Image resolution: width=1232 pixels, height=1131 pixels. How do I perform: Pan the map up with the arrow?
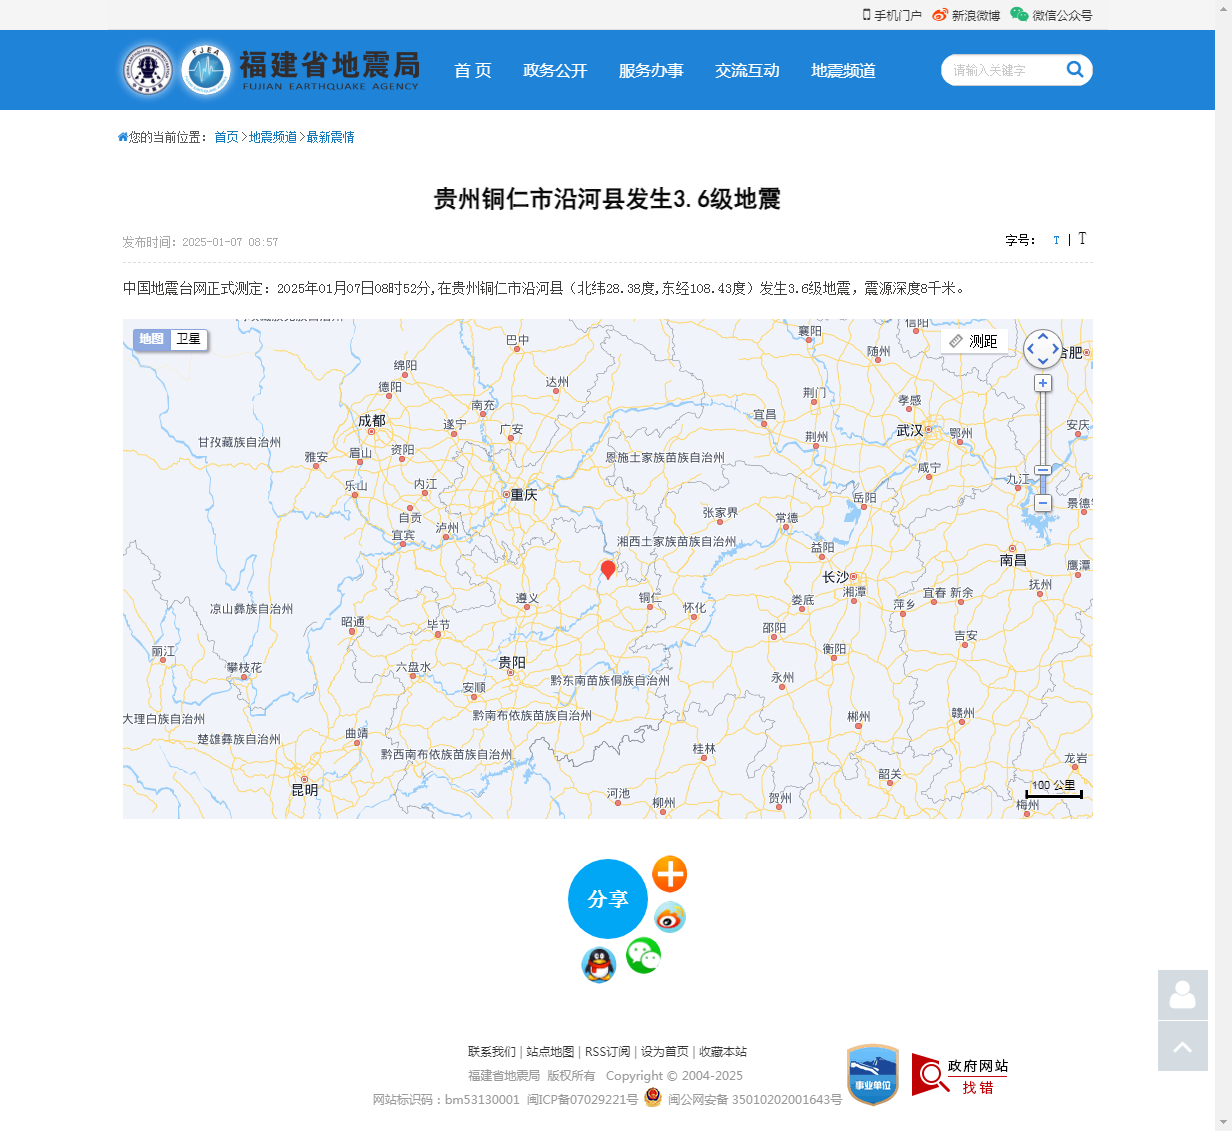click(x=1043, y=337)
